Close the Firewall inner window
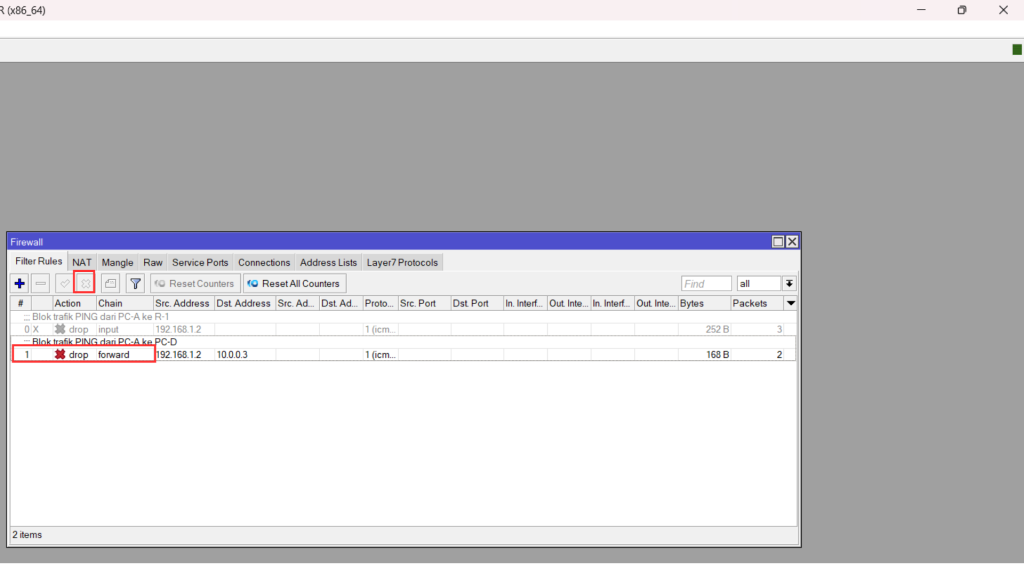Viewport: 1024px width, 576px height. tap(792, 242)
